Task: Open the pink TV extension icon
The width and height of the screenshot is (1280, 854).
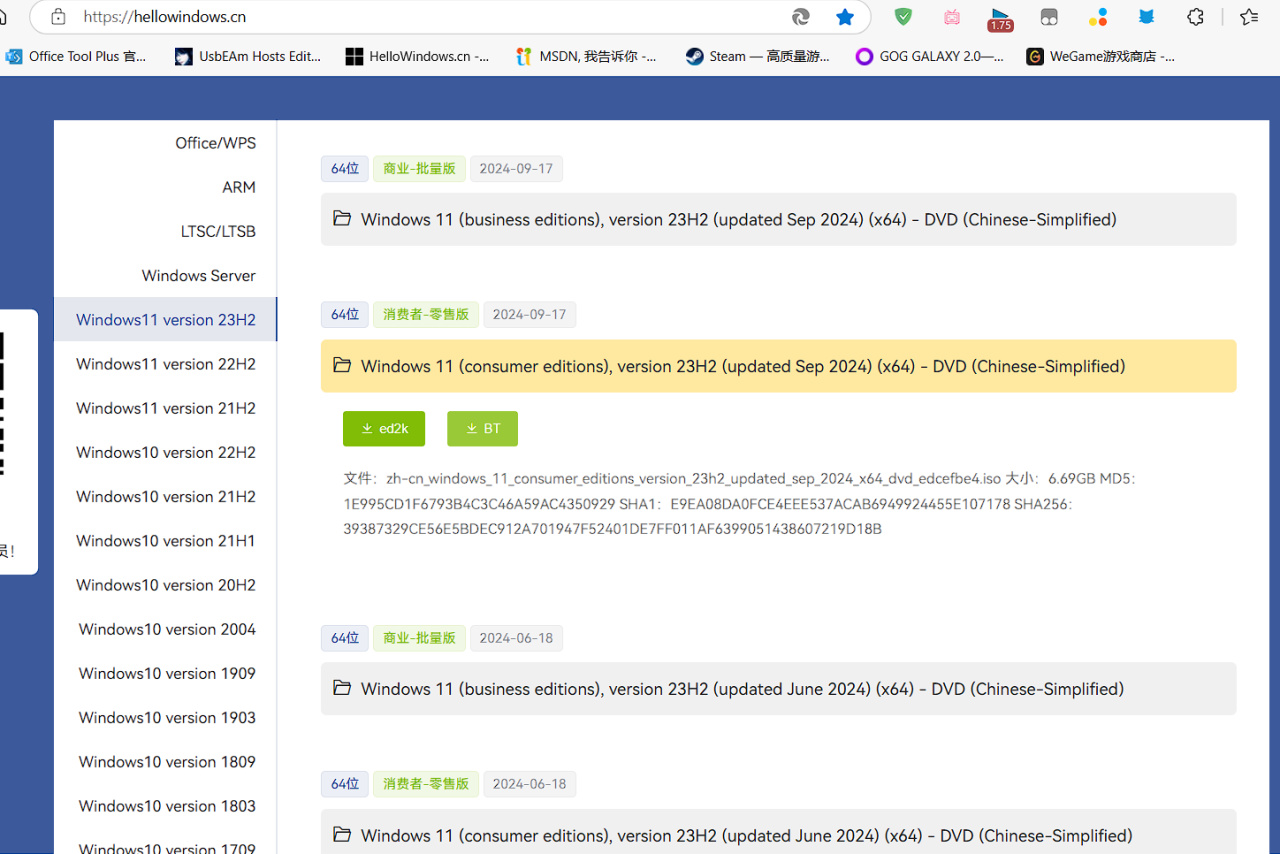Action: click(952, 16)
